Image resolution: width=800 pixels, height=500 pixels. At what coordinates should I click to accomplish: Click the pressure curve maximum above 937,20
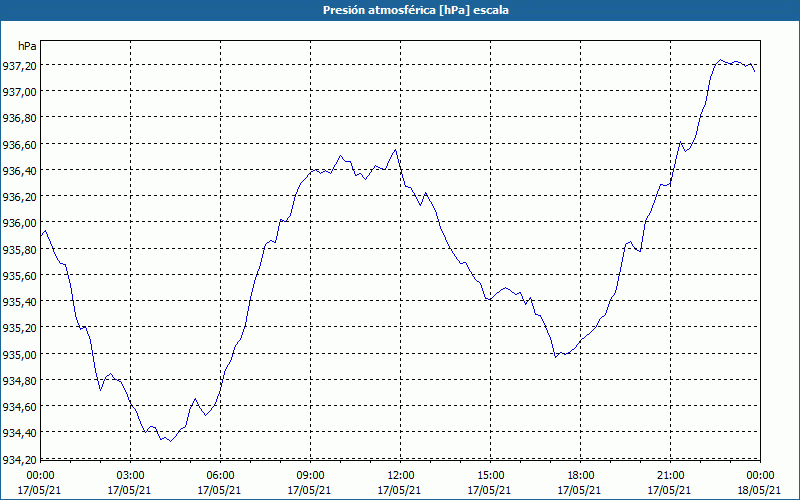pyautogui.click(x=720, y=60)
